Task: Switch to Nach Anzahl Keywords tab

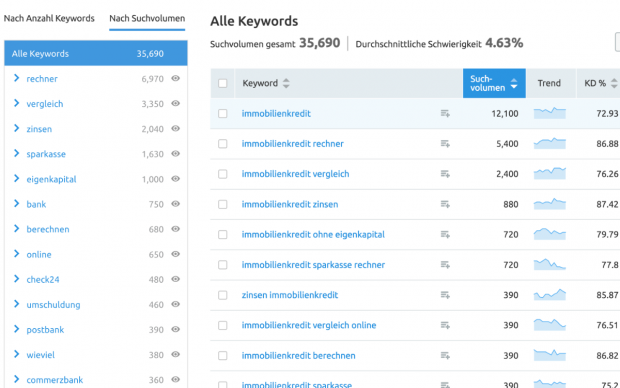Action: coord(49,19)
